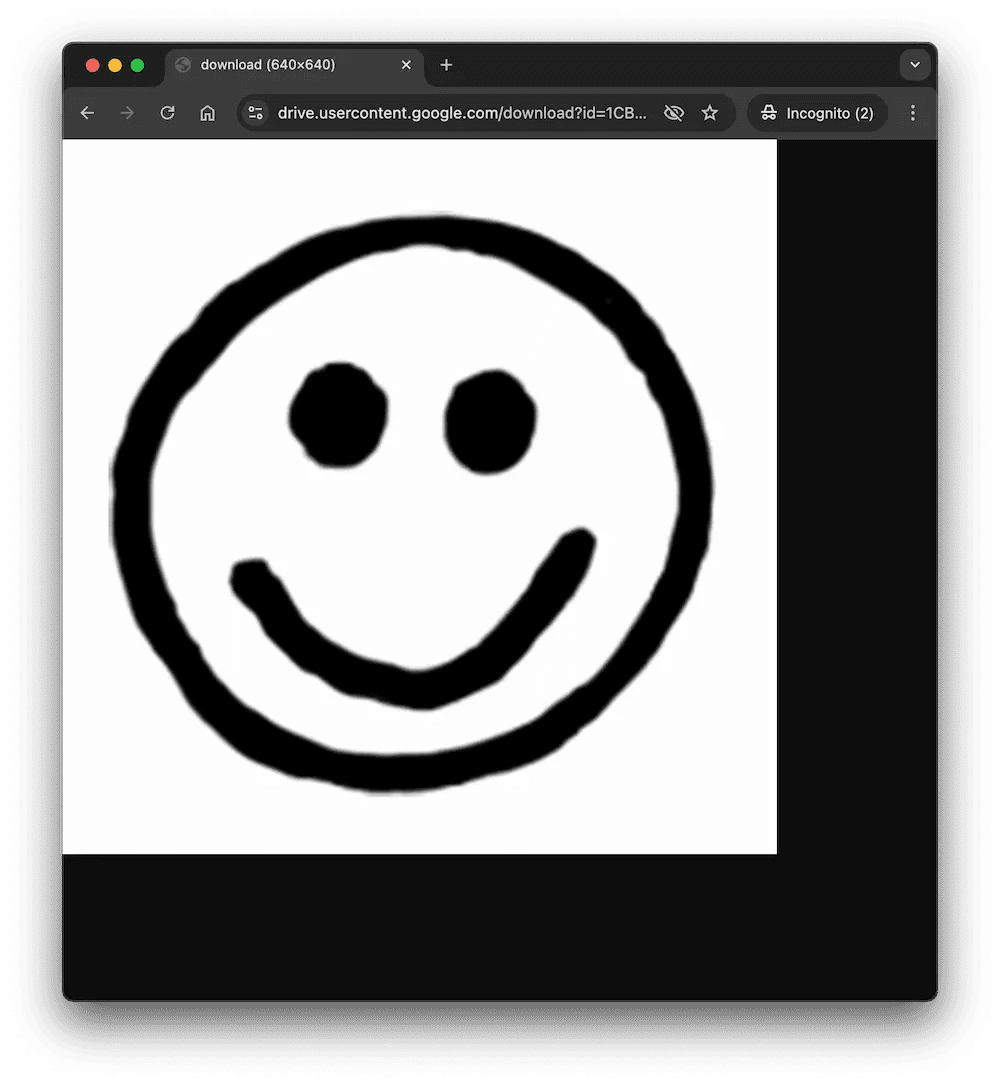This screenshot has width=1000, height=1084.
Task: Click the smiley face image
Action: click(x=420, y=496)
